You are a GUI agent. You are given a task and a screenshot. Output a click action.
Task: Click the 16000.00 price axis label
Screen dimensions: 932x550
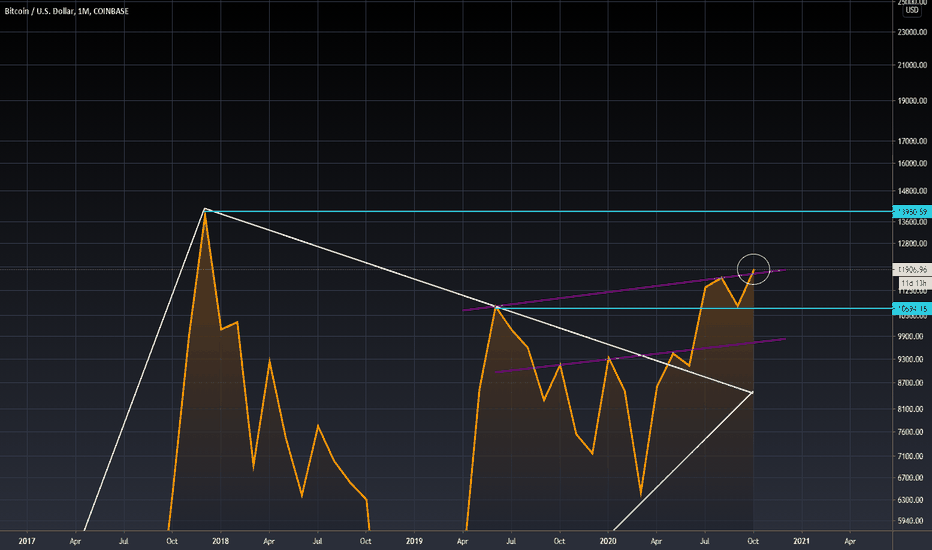pyautogui.click(x=912, y=163)
